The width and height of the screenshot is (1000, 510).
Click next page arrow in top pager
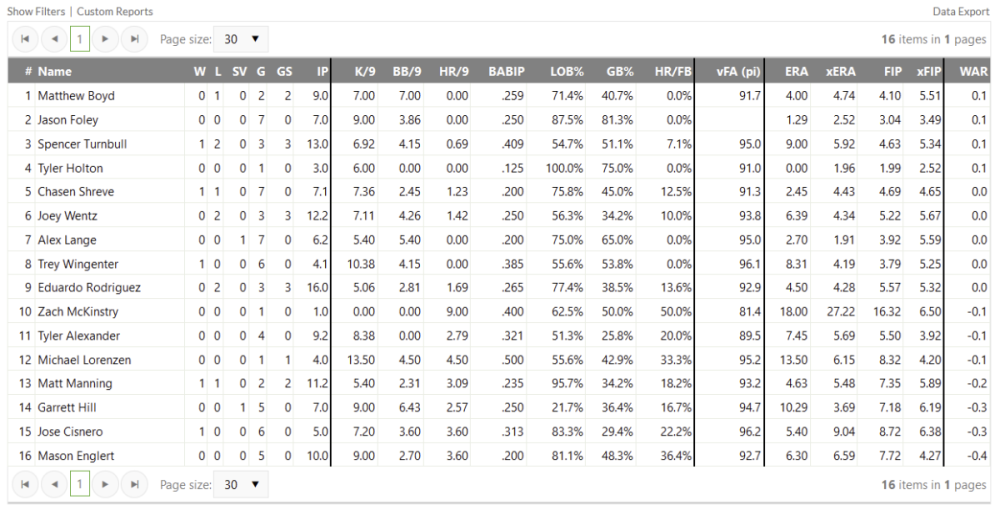point(106,40)
